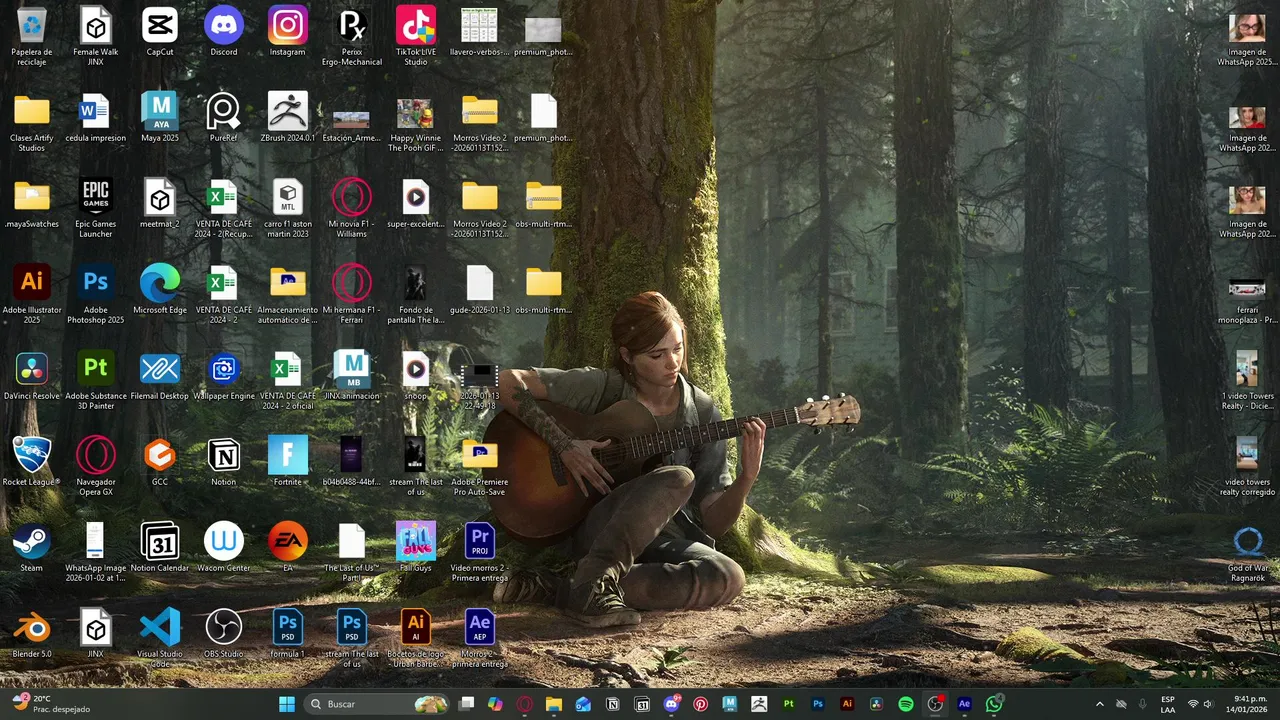Open the PureRef desktop shortcut
This screenshot has width=1280, height=720.
click(x=224, y=118)
